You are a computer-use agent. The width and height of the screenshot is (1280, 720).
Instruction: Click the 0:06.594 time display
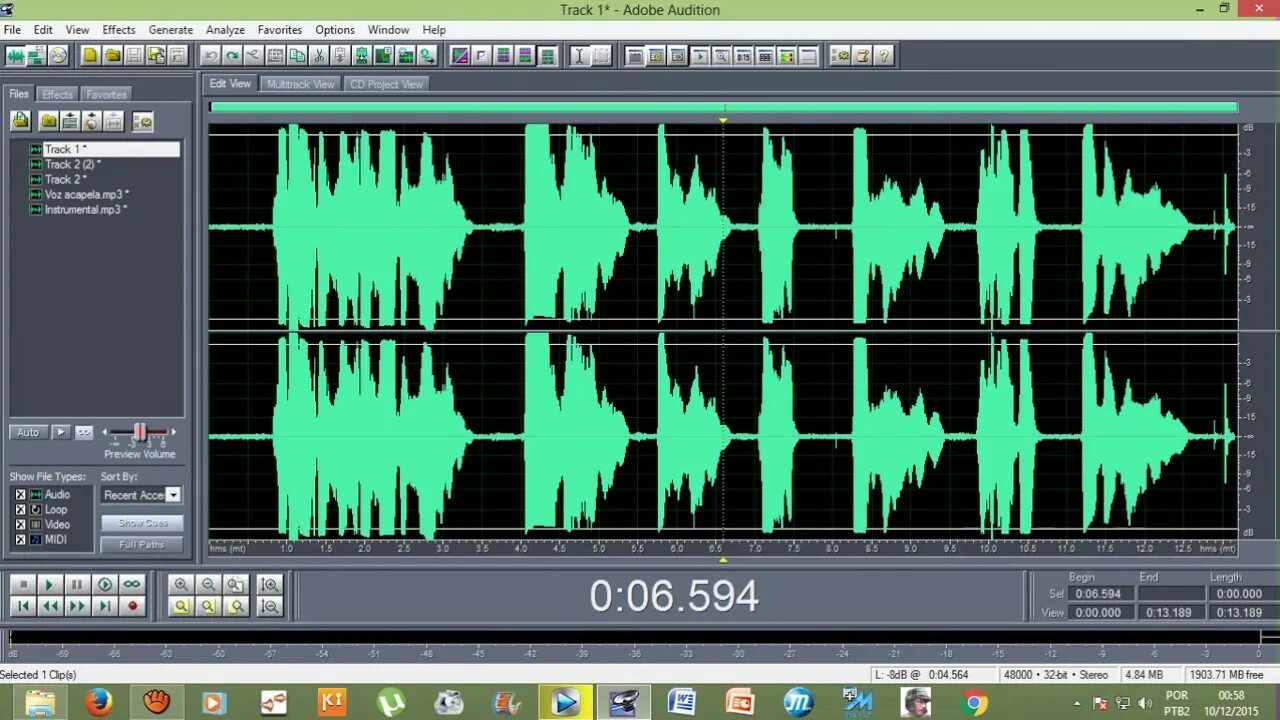coord(674,596)
